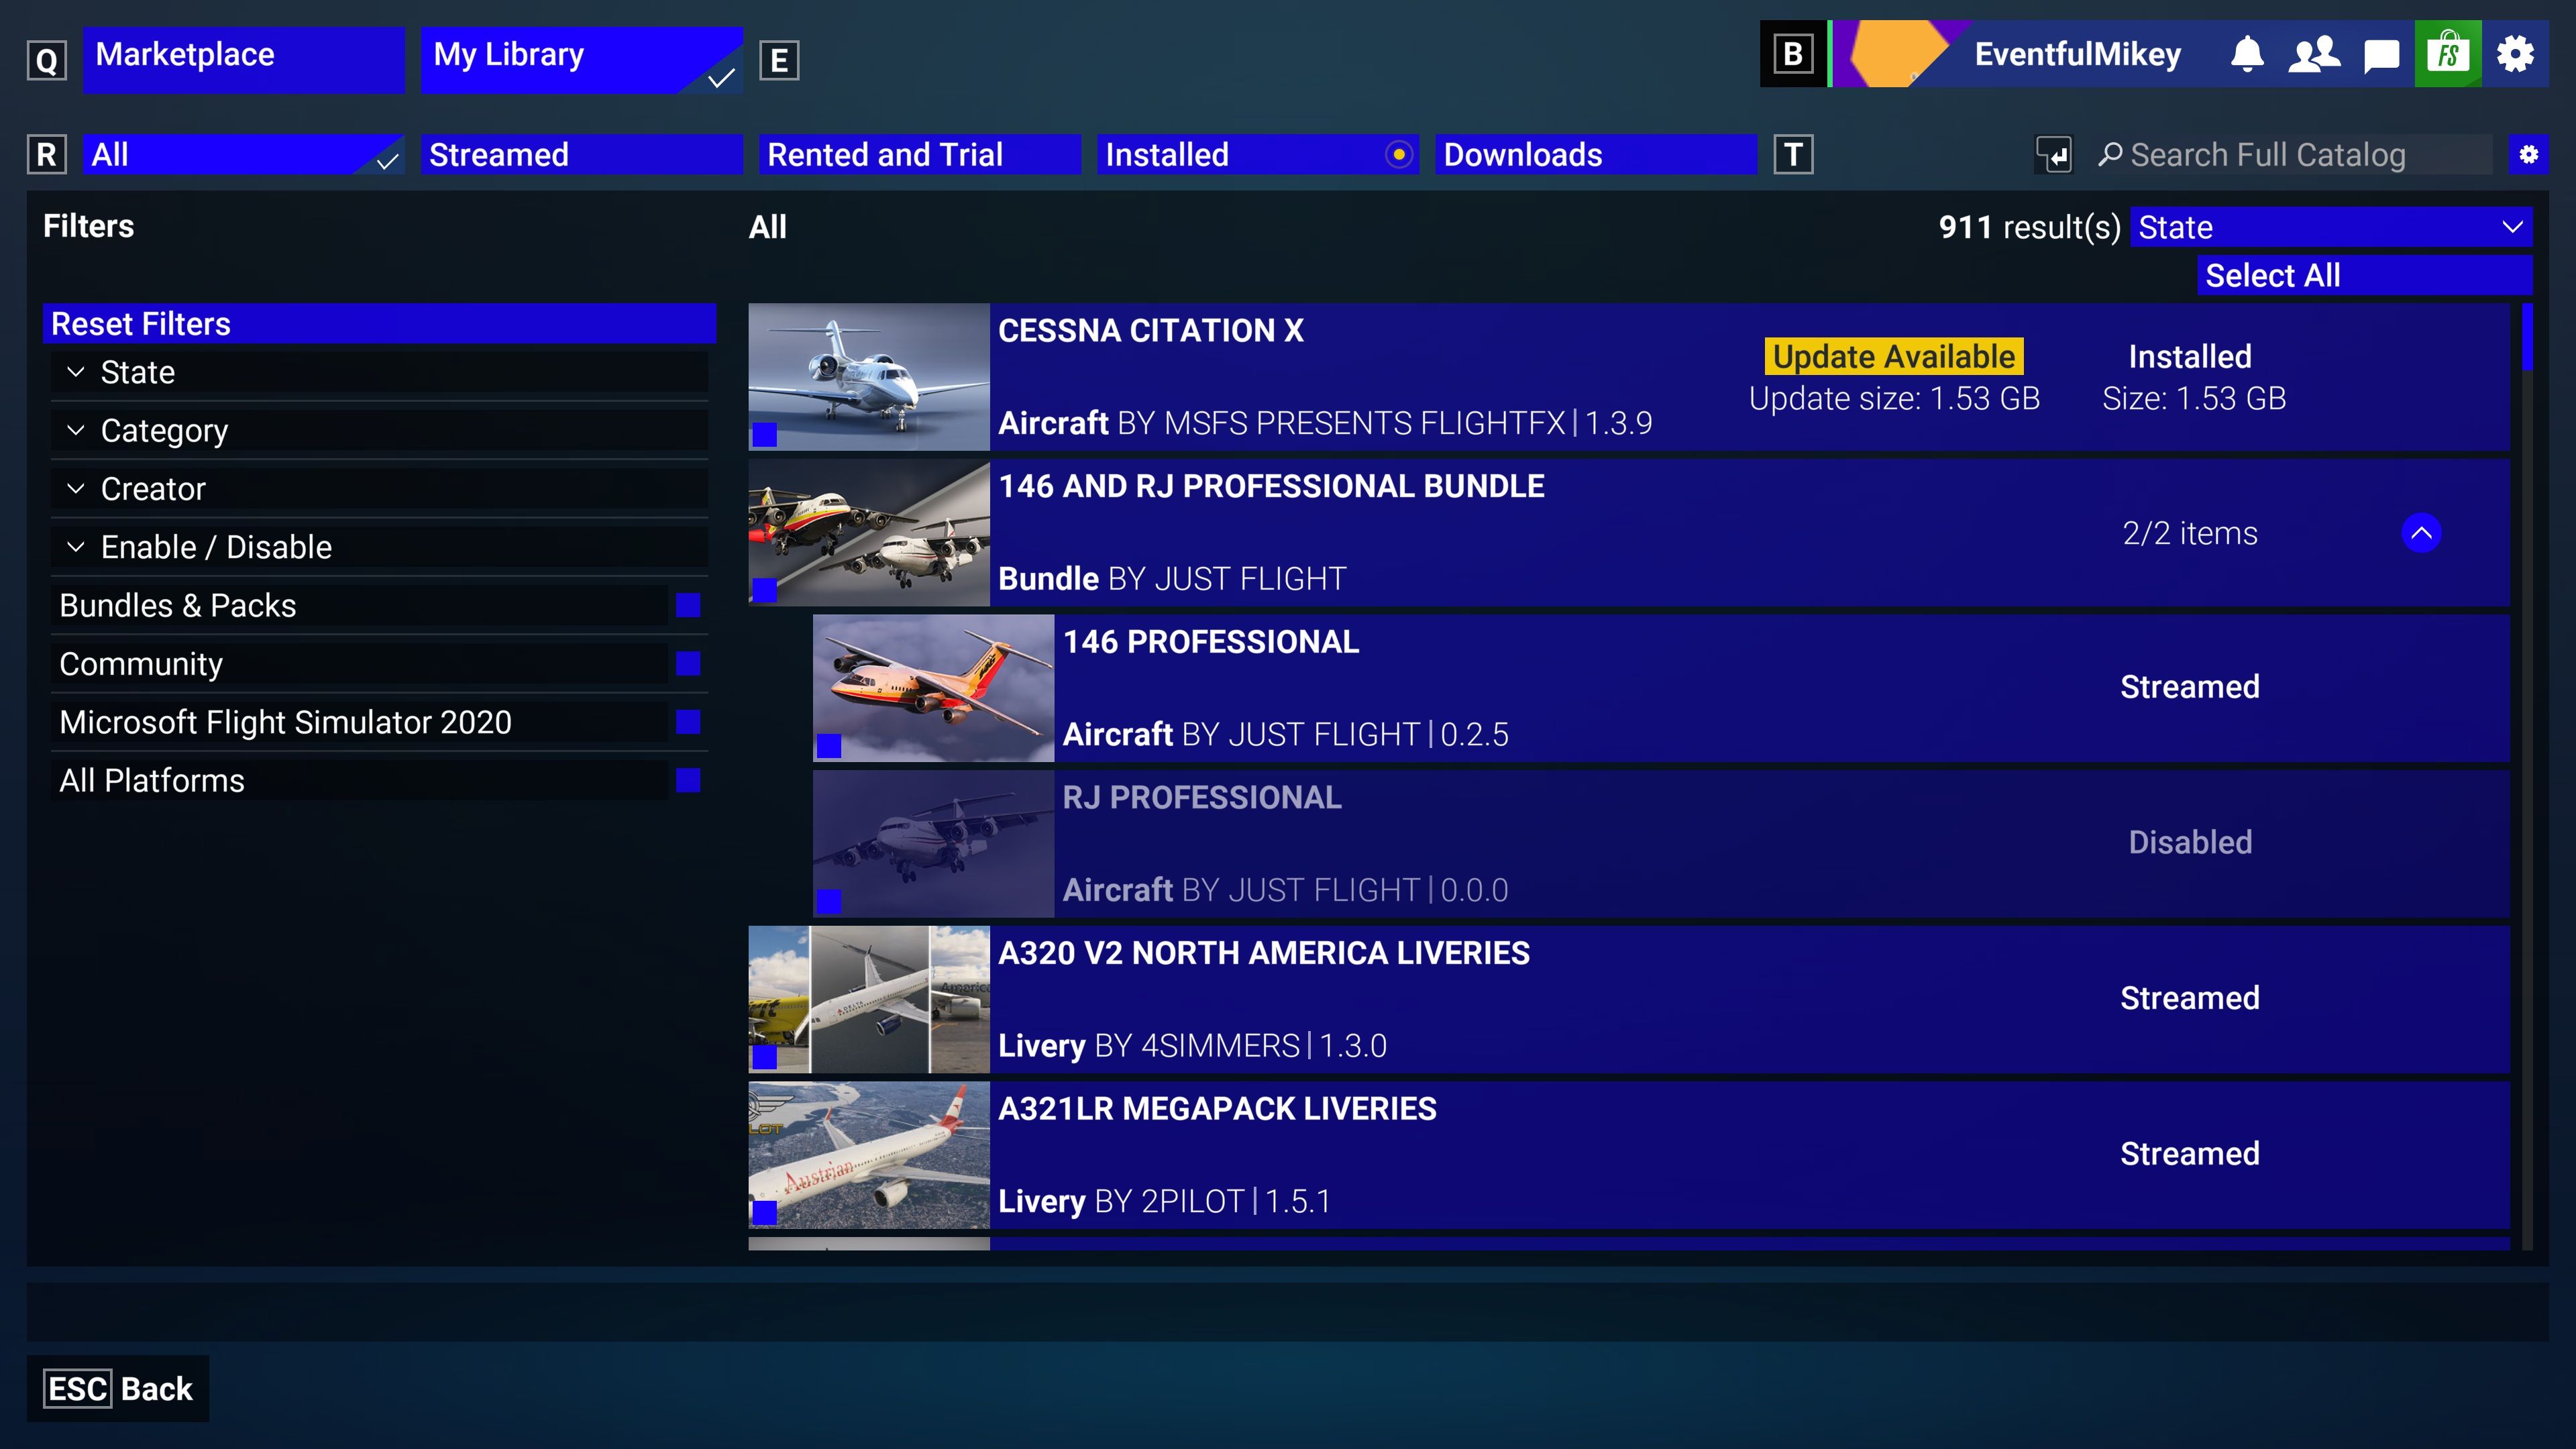Select checkbox on RJ Professional thumbnail
Viewport: 2576px width, 1449px height.
(829, 901)
